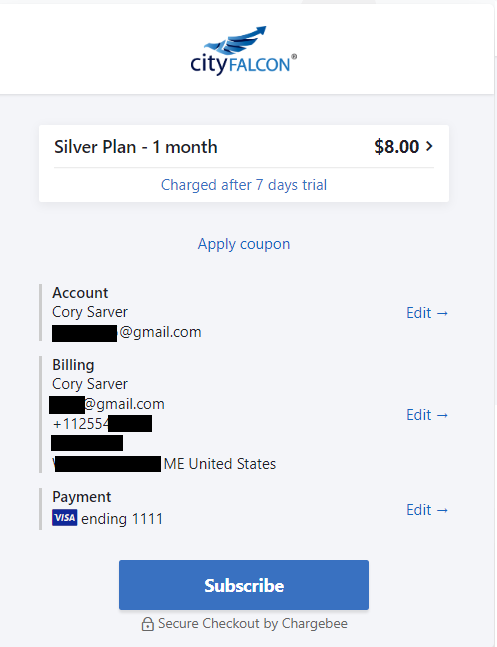Screen dimensions: 497x647
Task: Click the Subscribe button
Action: click(244, 585)
